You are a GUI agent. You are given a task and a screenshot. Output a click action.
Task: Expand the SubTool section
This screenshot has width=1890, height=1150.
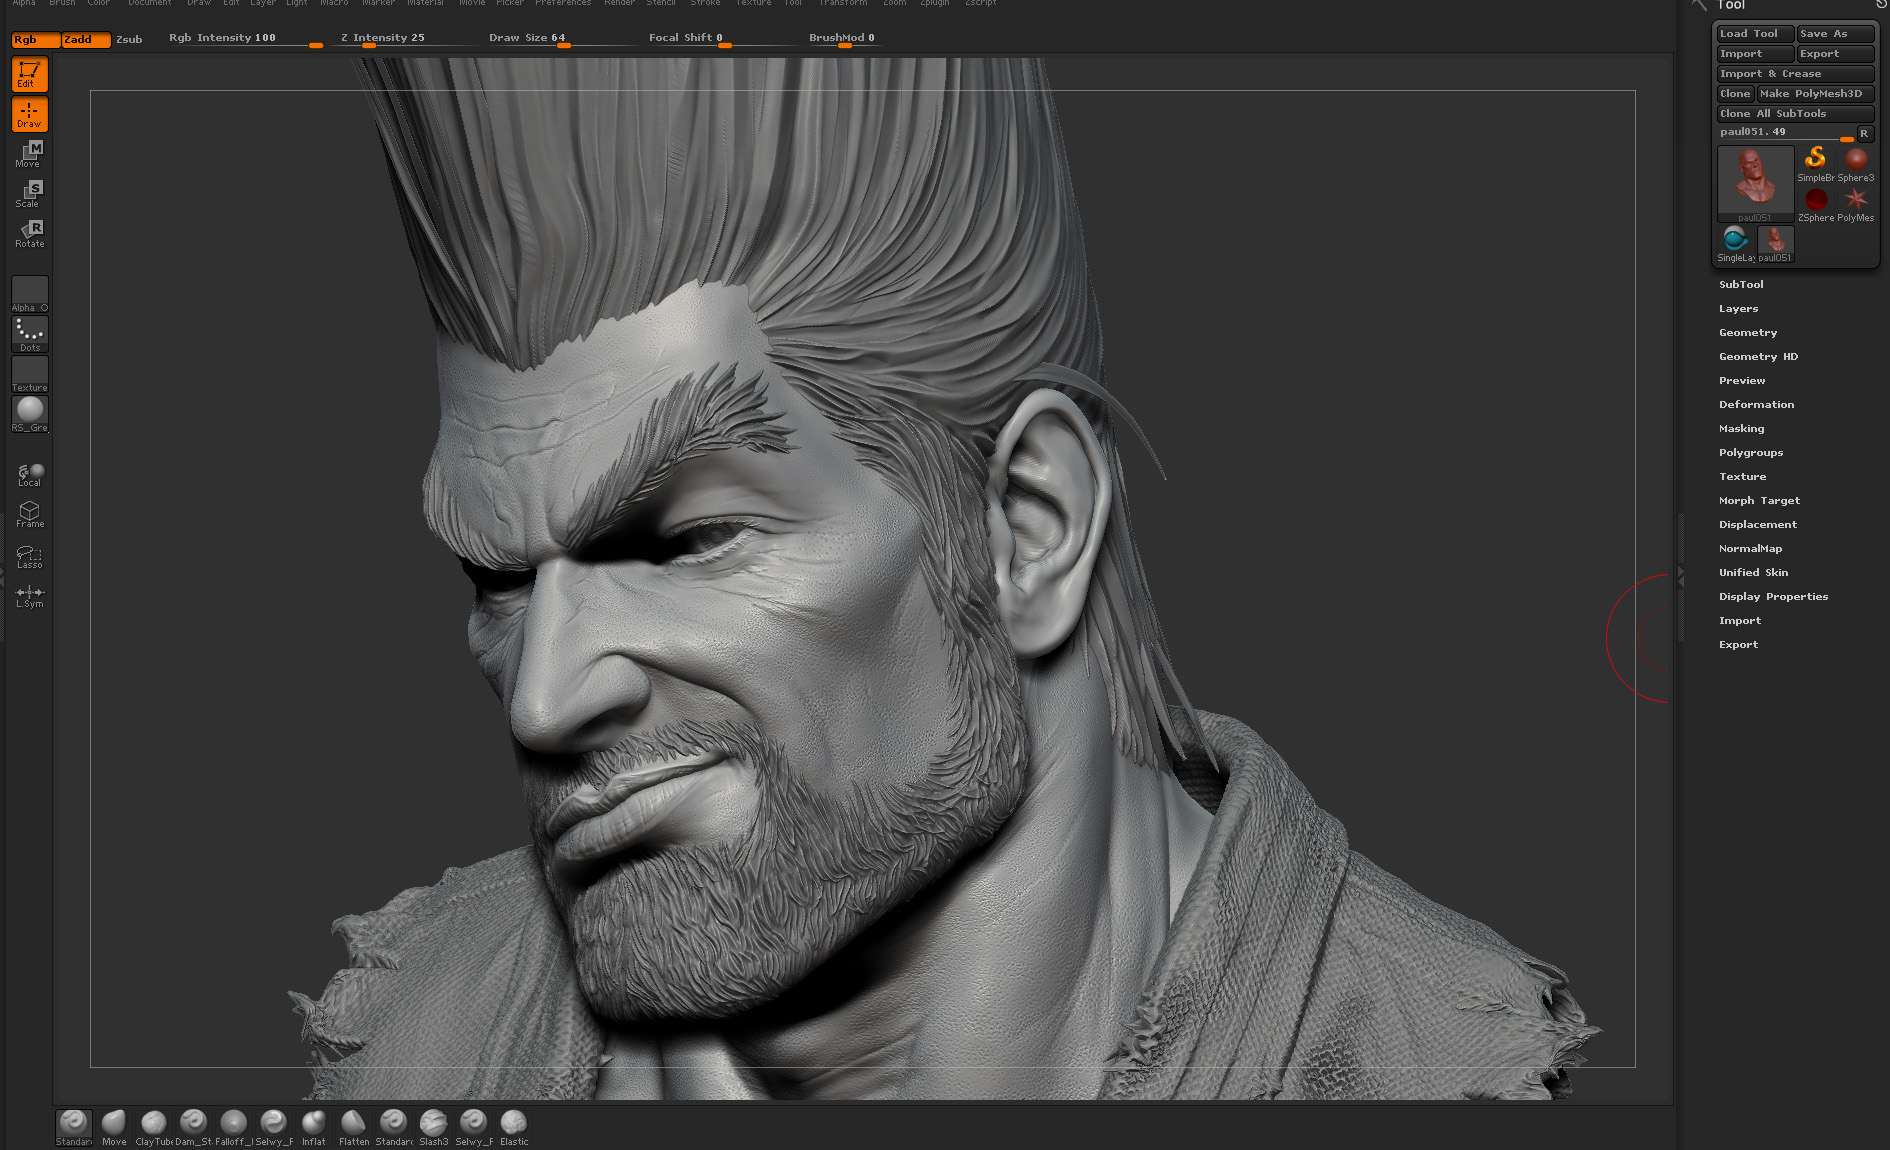point(1741,285)
